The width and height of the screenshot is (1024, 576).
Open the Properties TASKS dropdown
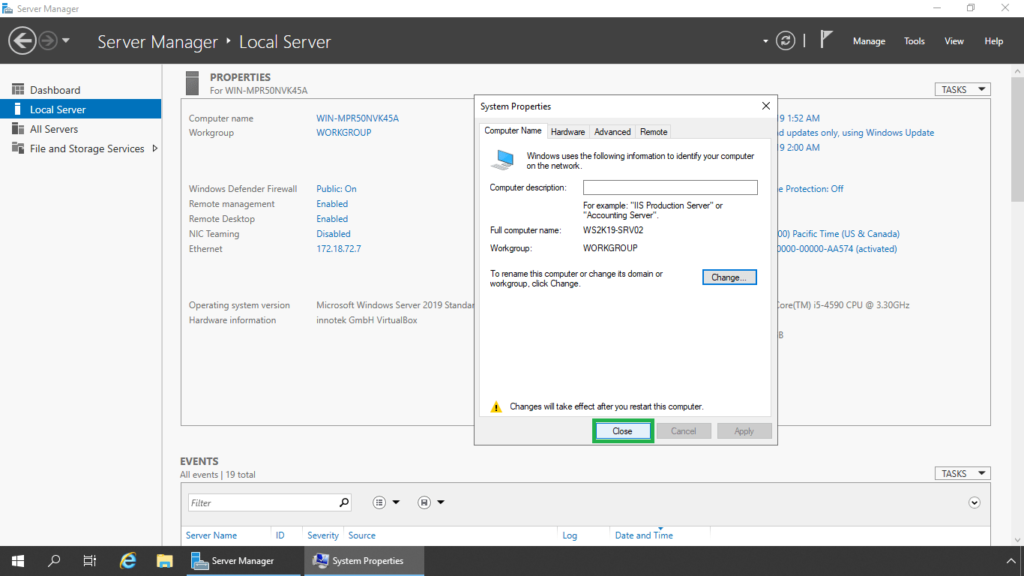tap(963, 89)
